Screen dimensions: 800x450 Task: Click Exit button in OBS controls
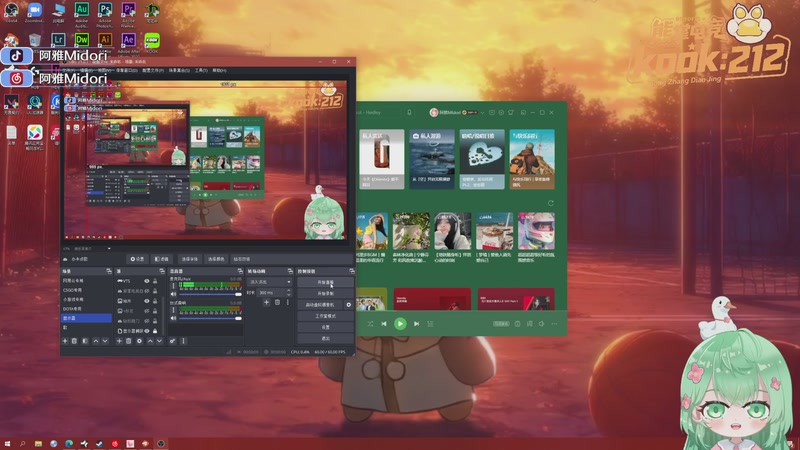326,338
